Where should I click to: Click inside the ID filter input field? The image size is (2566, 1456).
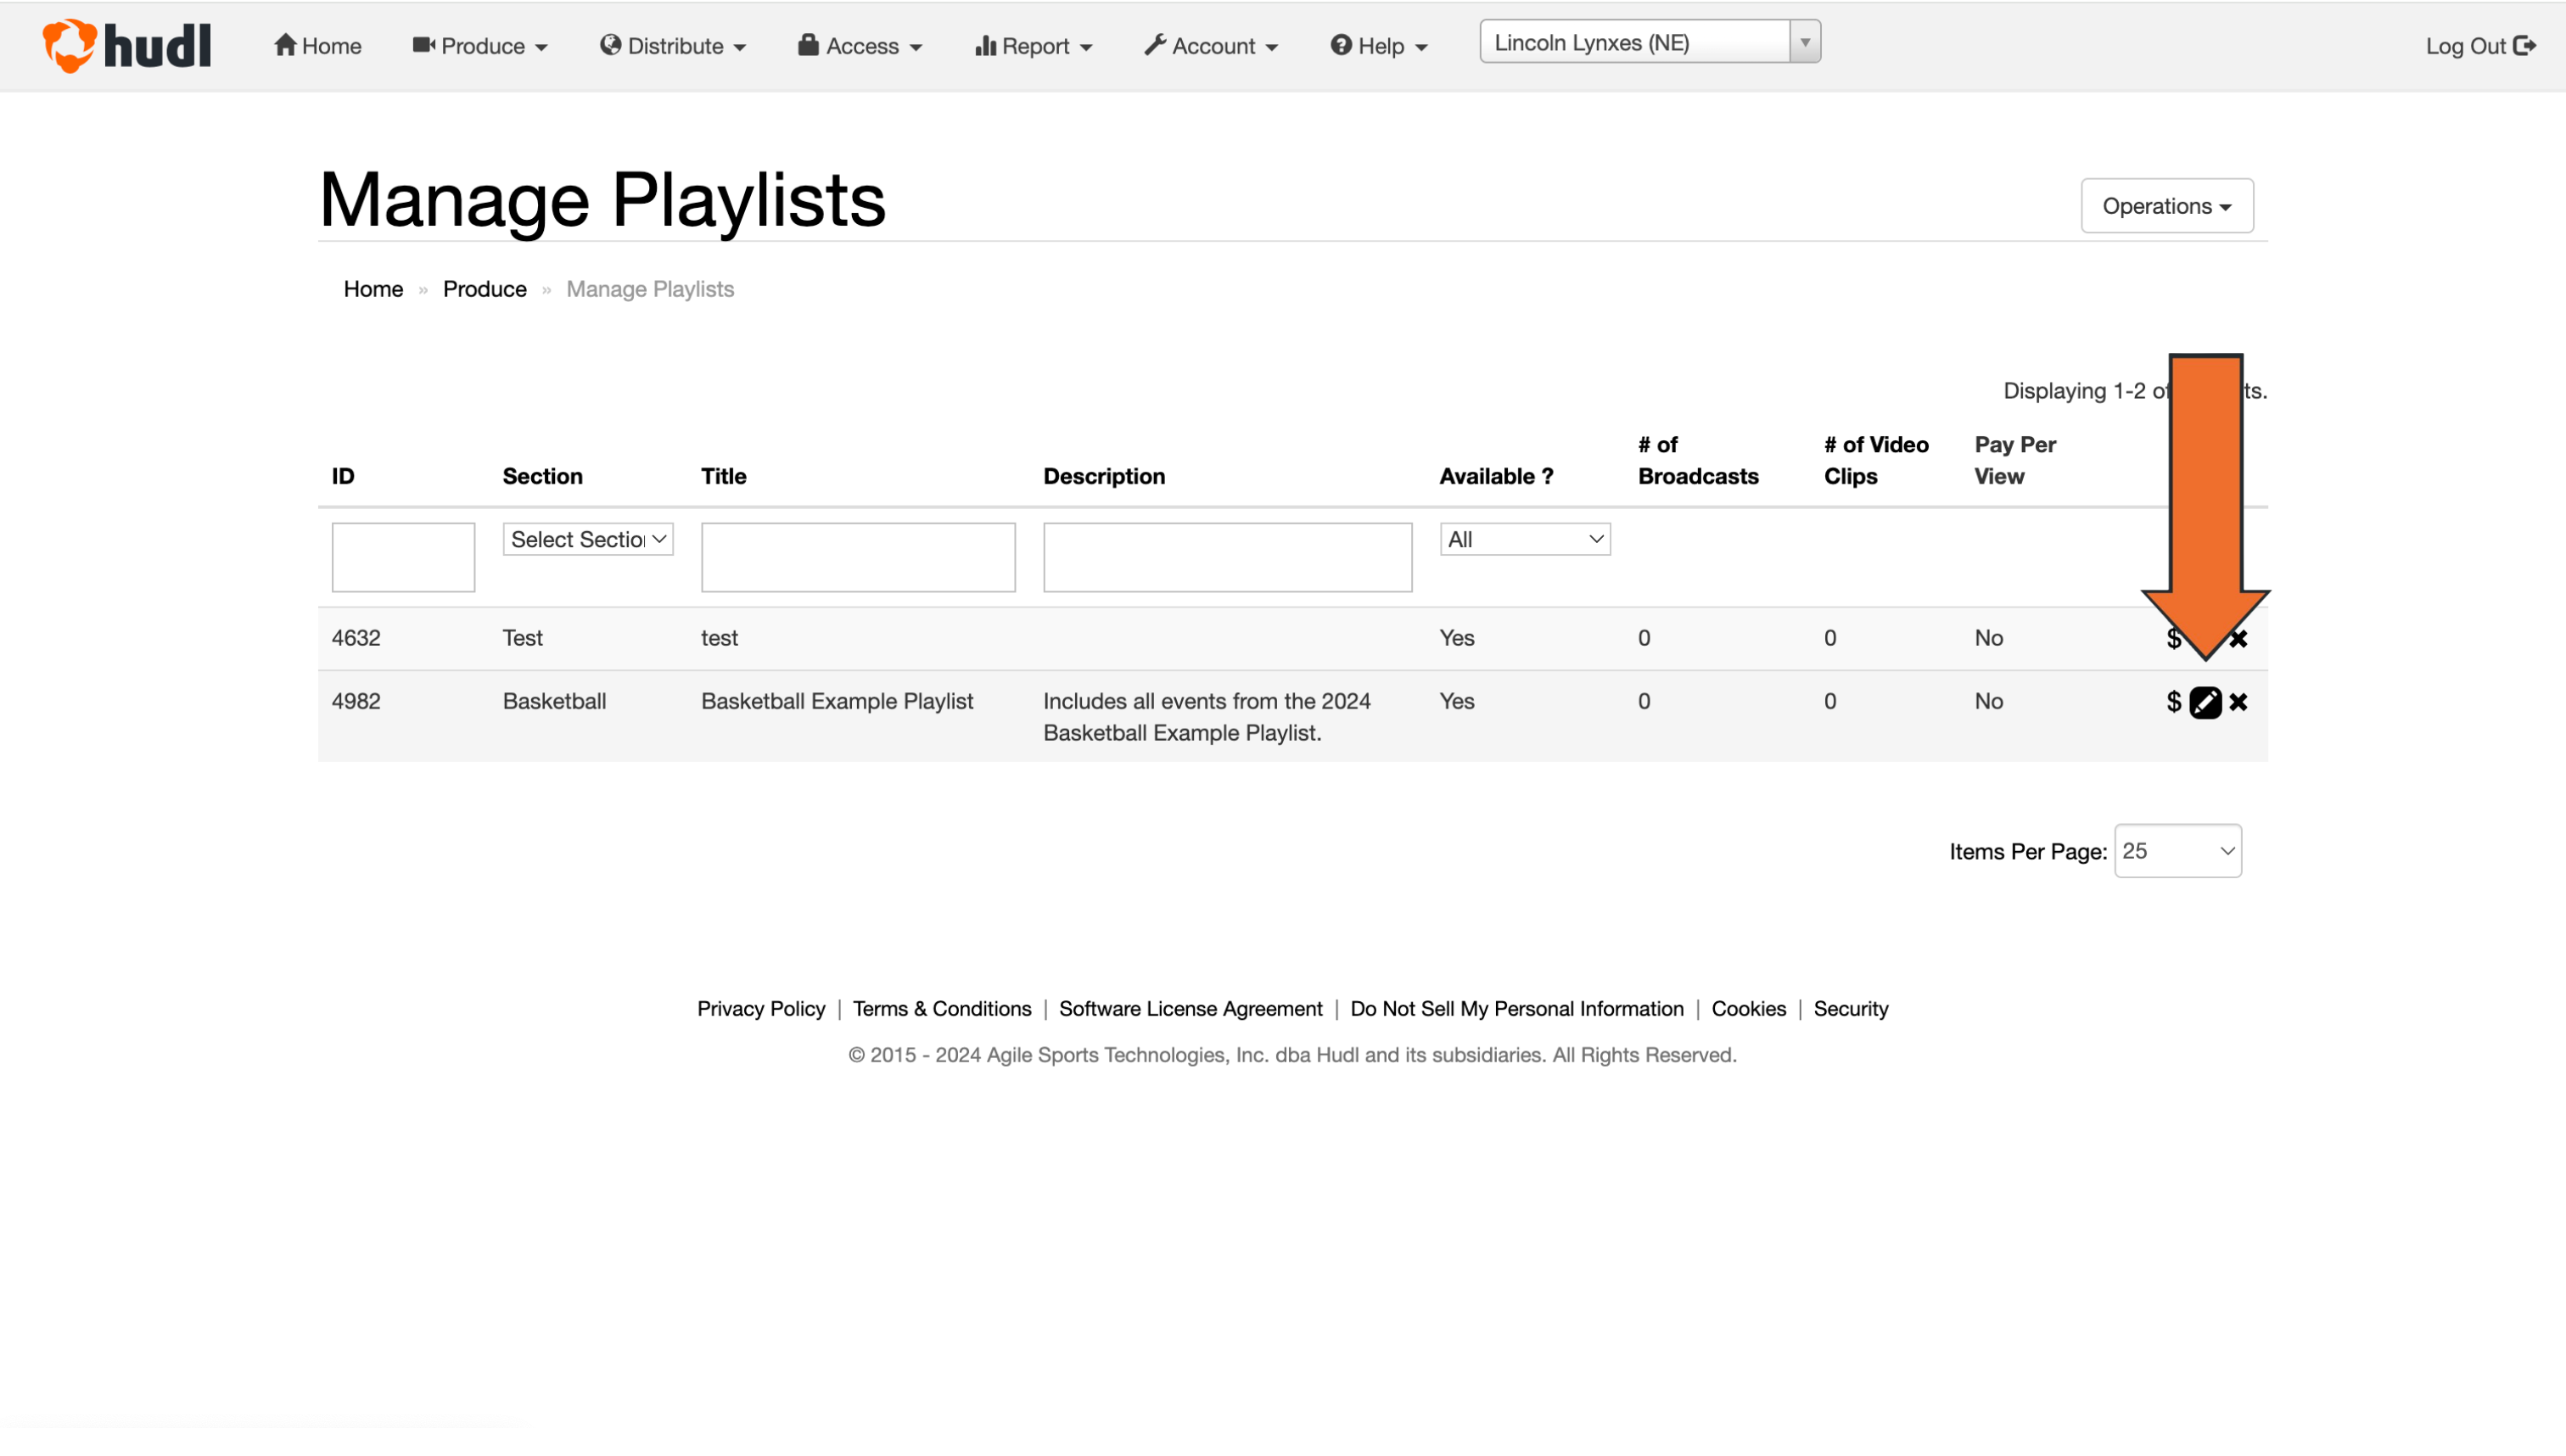(x=402, y=557)
